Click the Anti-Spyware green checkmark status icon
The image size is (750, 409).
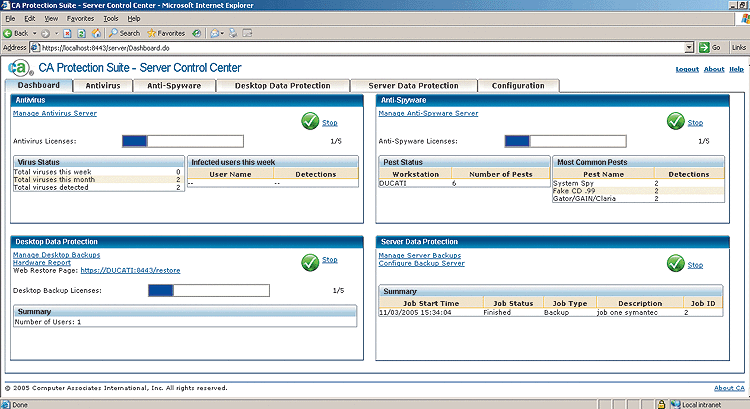[675, 121]
